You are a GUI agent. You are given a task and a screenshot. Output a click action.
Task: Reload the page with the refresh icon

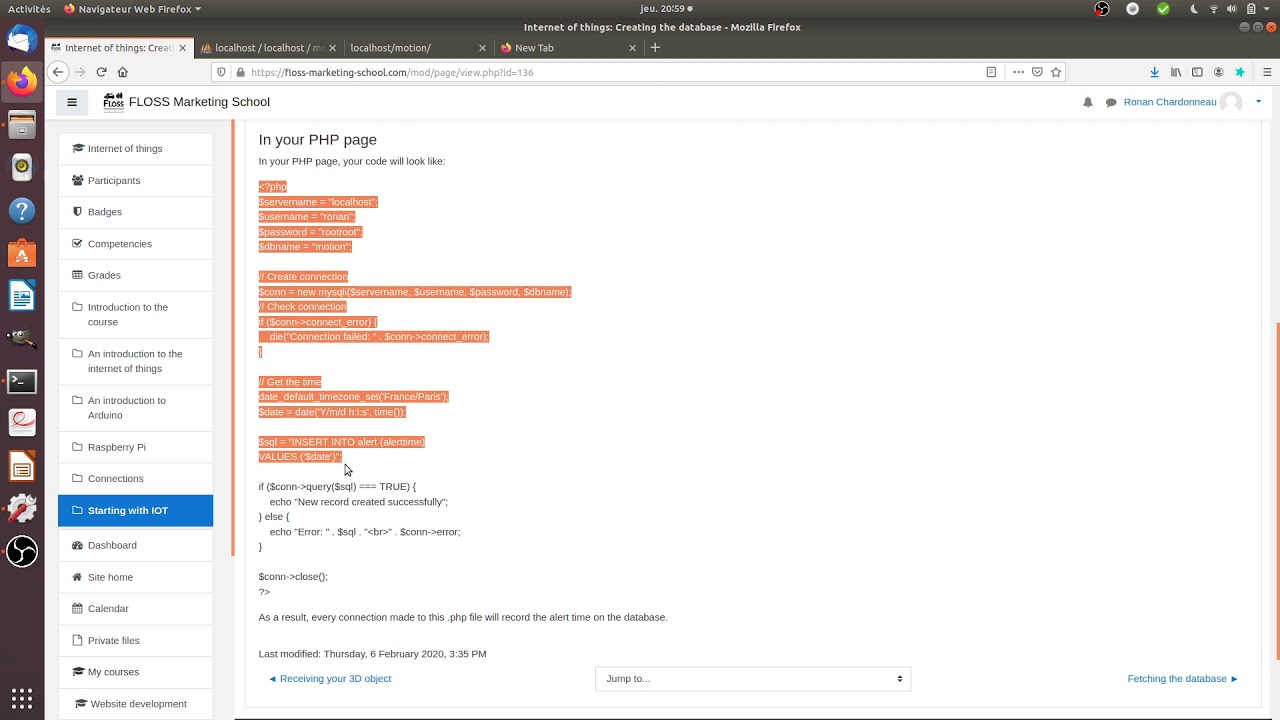(x=101, y=72)
